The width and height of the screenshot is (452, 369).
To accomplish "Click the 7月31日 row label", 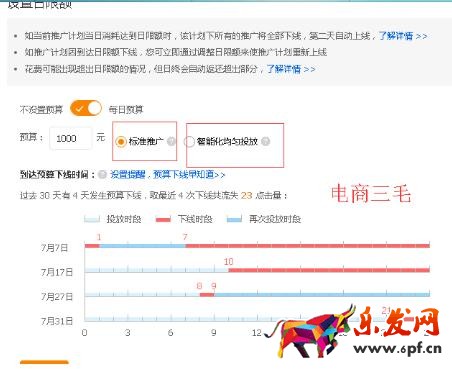I will point(57,321).
